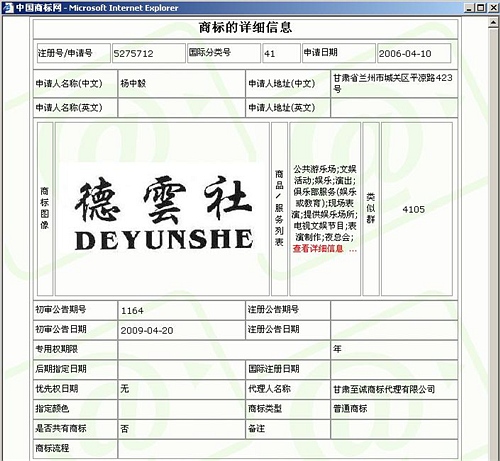Click the 国际分类号 label
Viewport: 500px width, 461px height.
[x=210, y=52]
